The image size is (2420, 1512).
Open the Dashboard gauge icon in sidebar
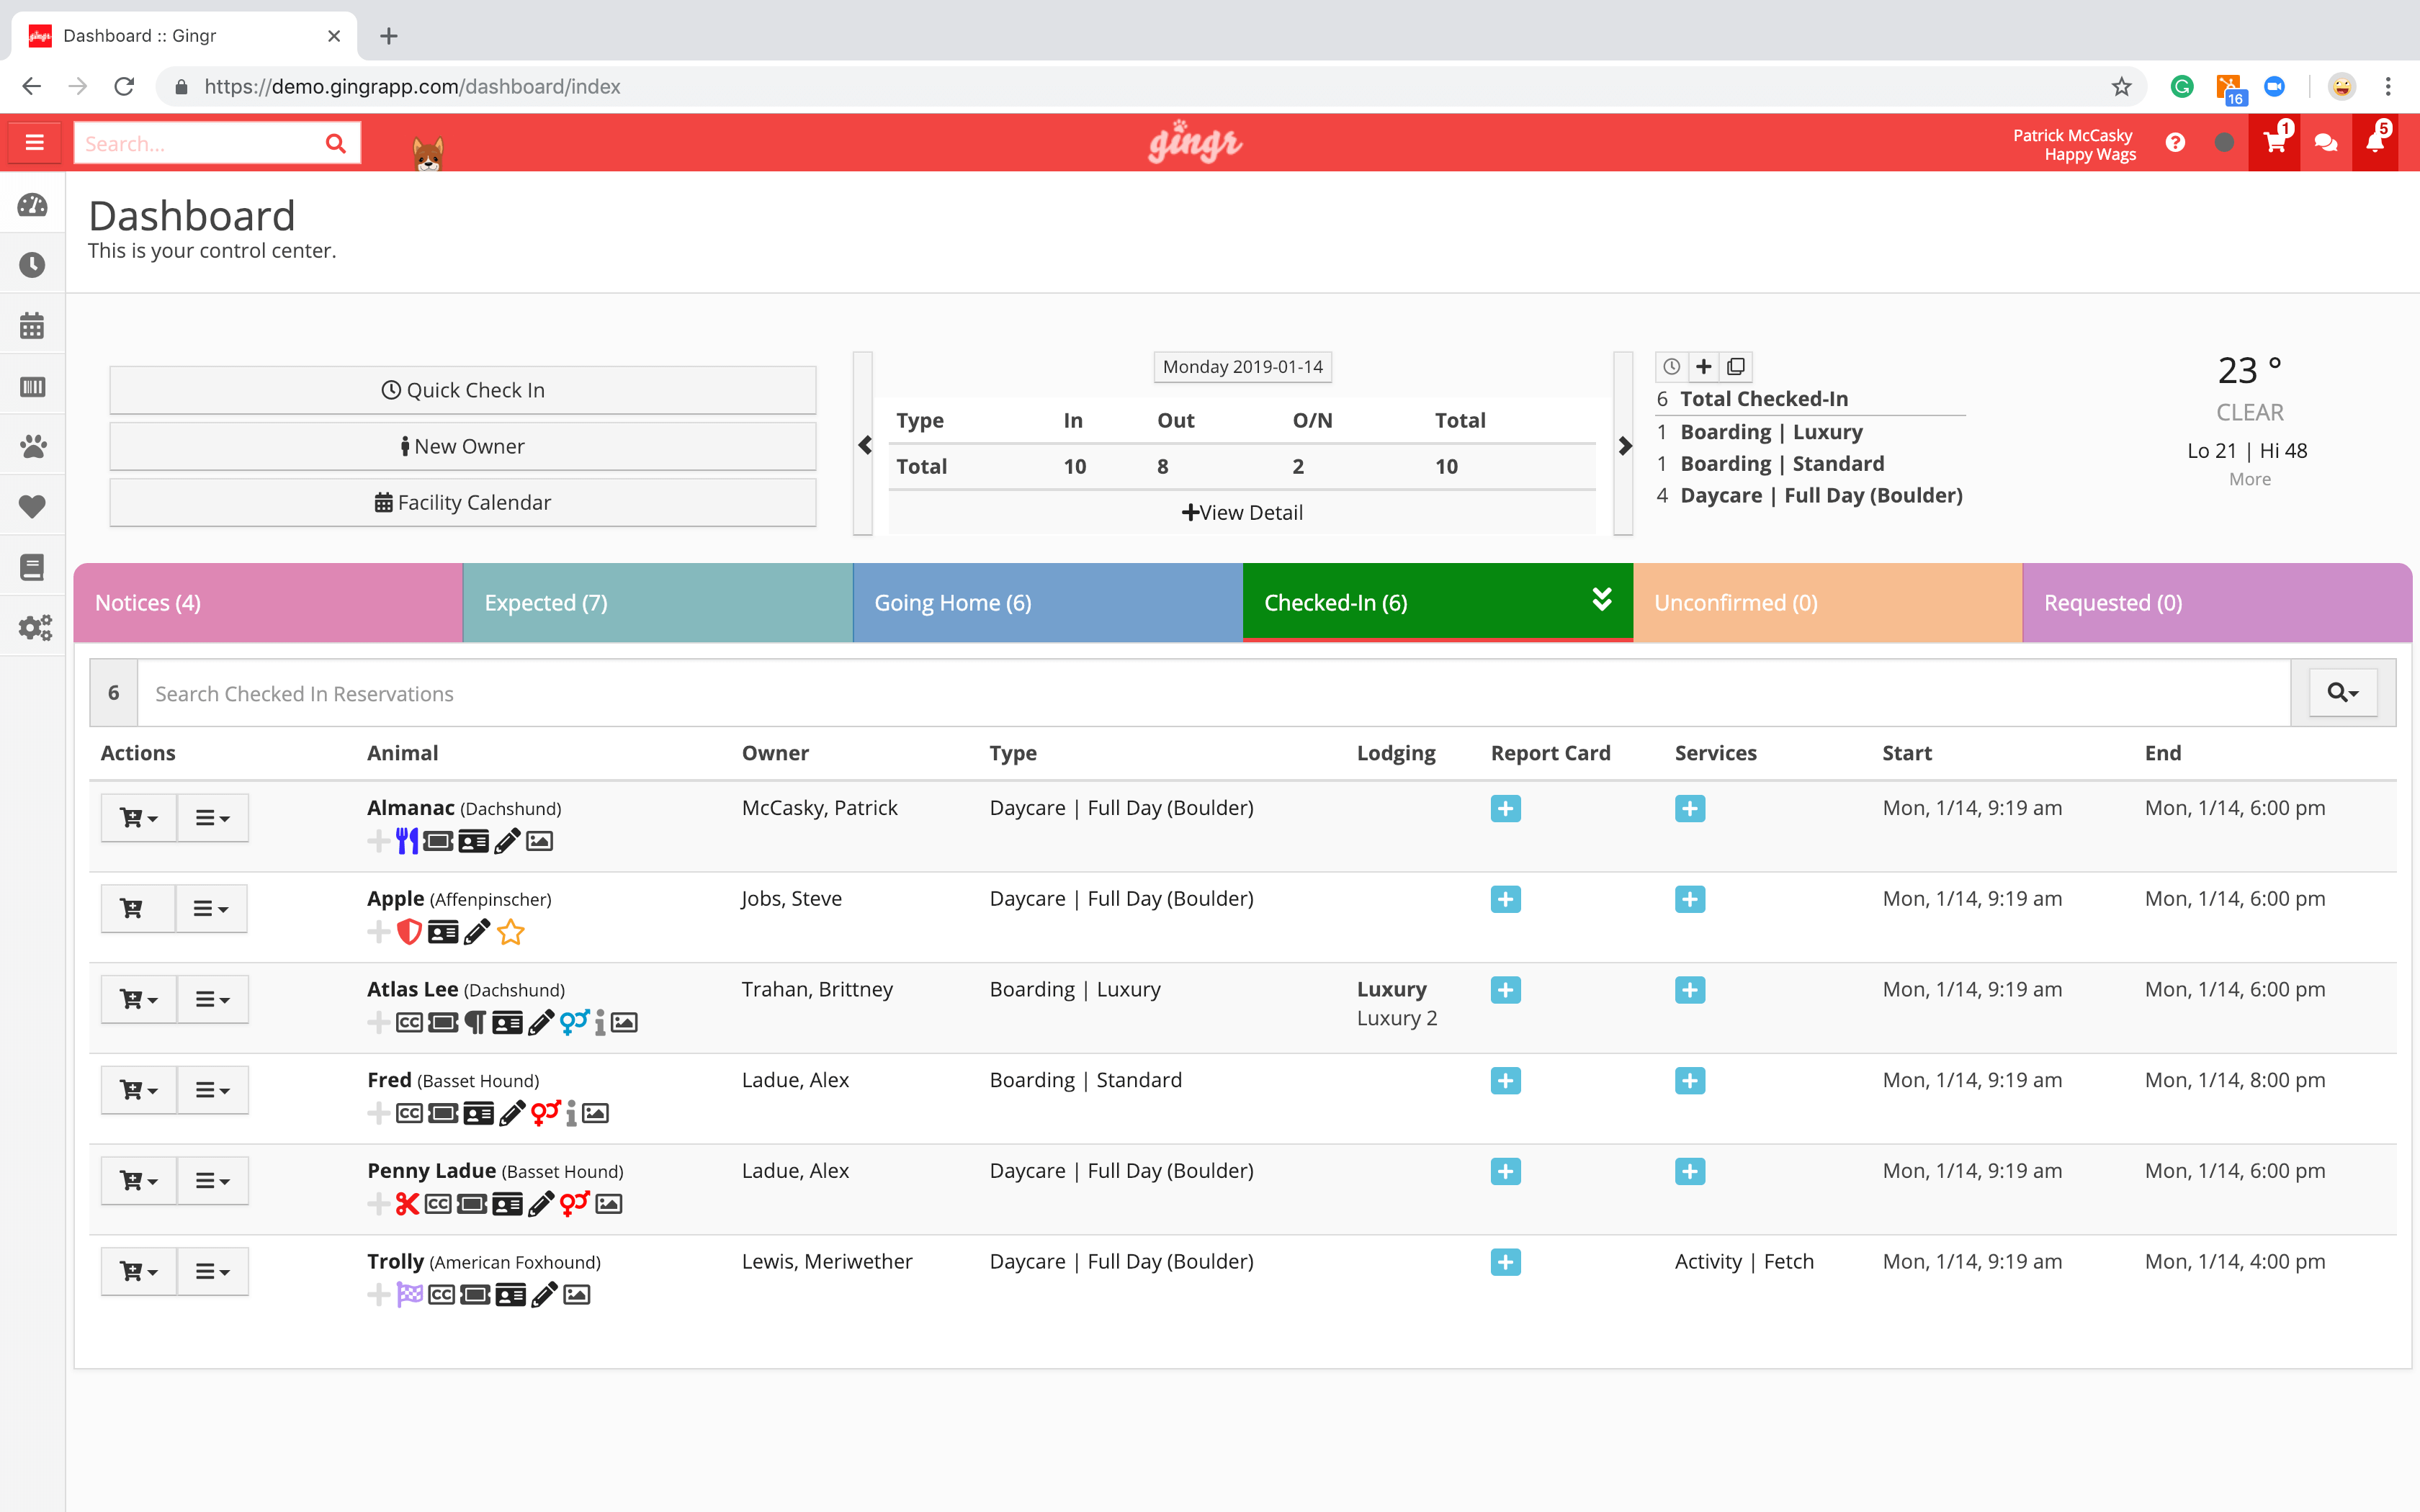[31, 205]
